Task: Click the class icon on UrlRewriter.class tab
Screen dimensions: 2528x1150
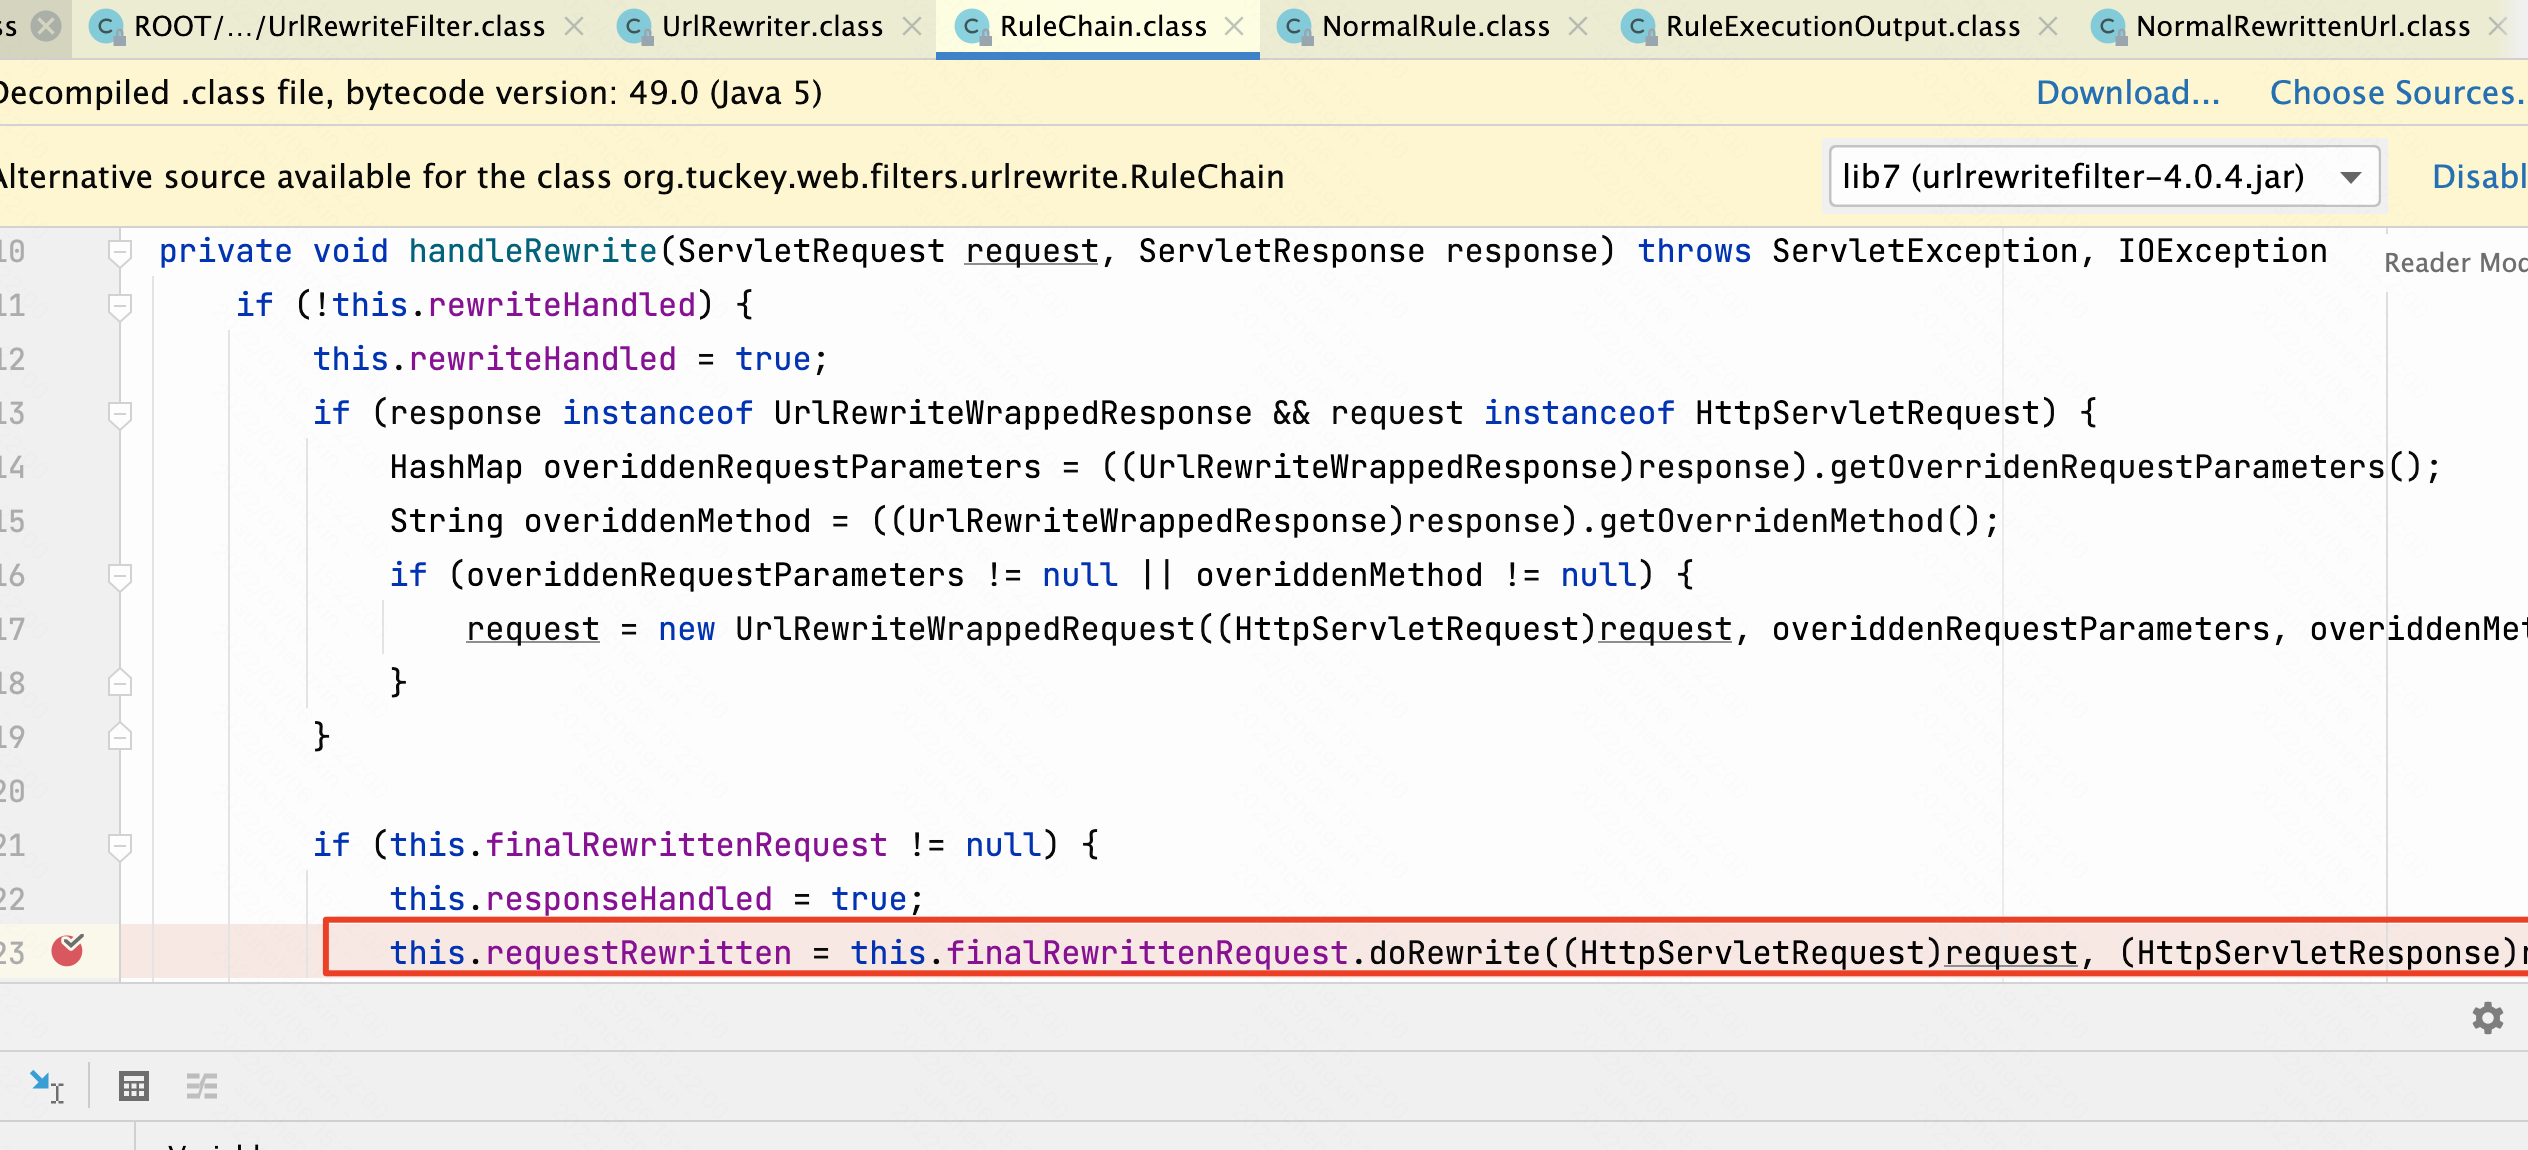Action: click(634, 27)
